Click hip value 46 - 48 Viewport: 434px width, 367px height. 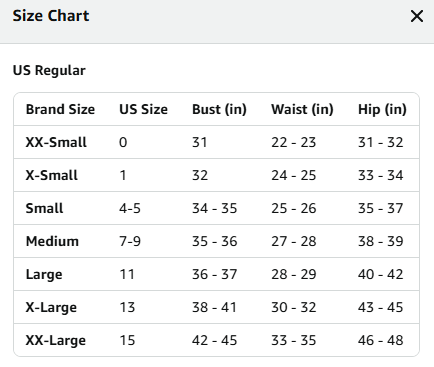[x=381, y=340]
